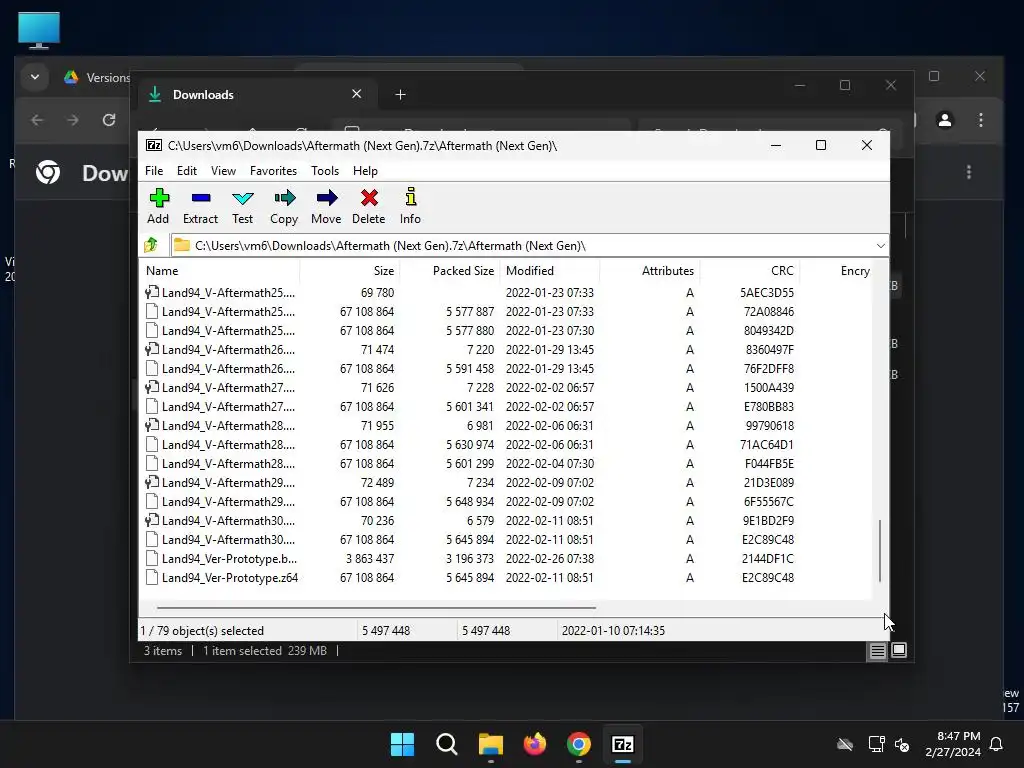Sort by the Name column header
The height and width of the screenshot is (768, 1024).
219,270
